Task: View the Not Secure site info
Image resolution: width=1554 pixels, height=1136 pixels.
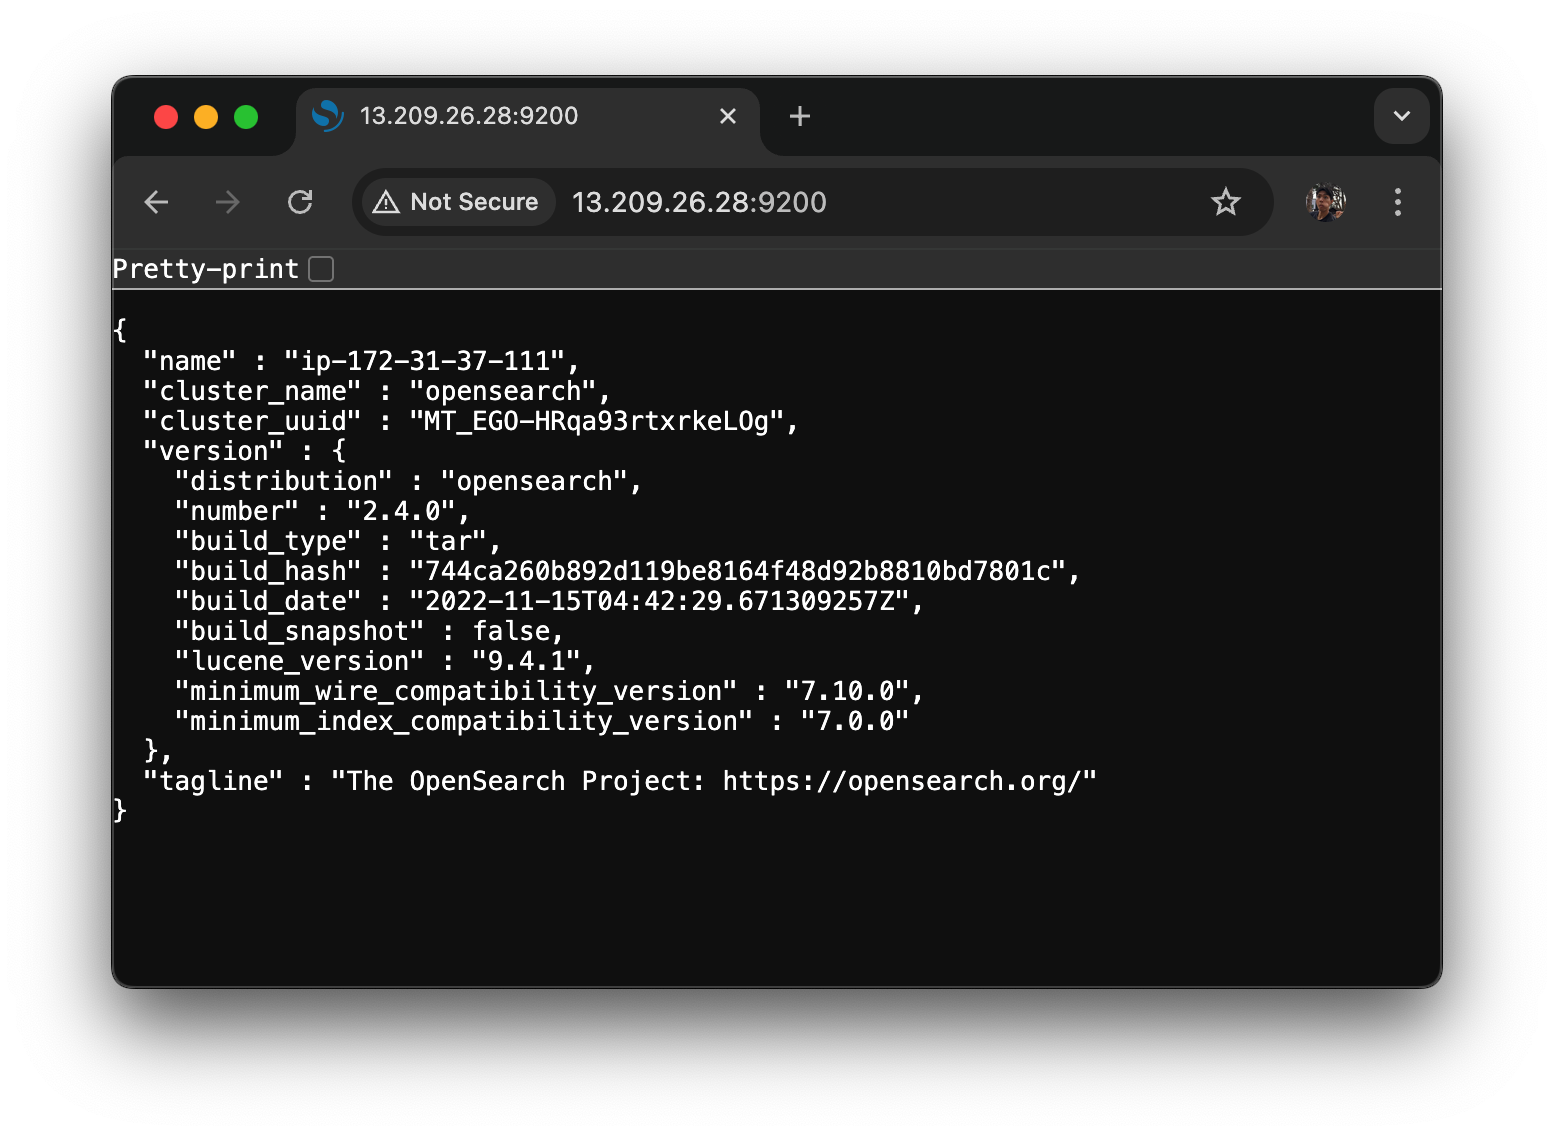Action: click(457, 202)
